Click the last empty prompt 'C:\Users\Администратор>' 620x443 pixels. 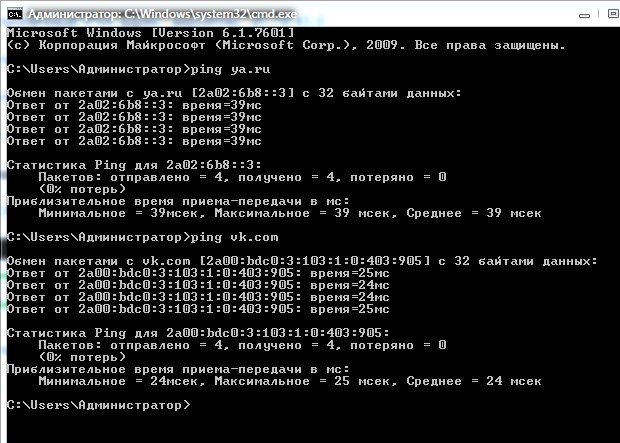coord(99,405)
